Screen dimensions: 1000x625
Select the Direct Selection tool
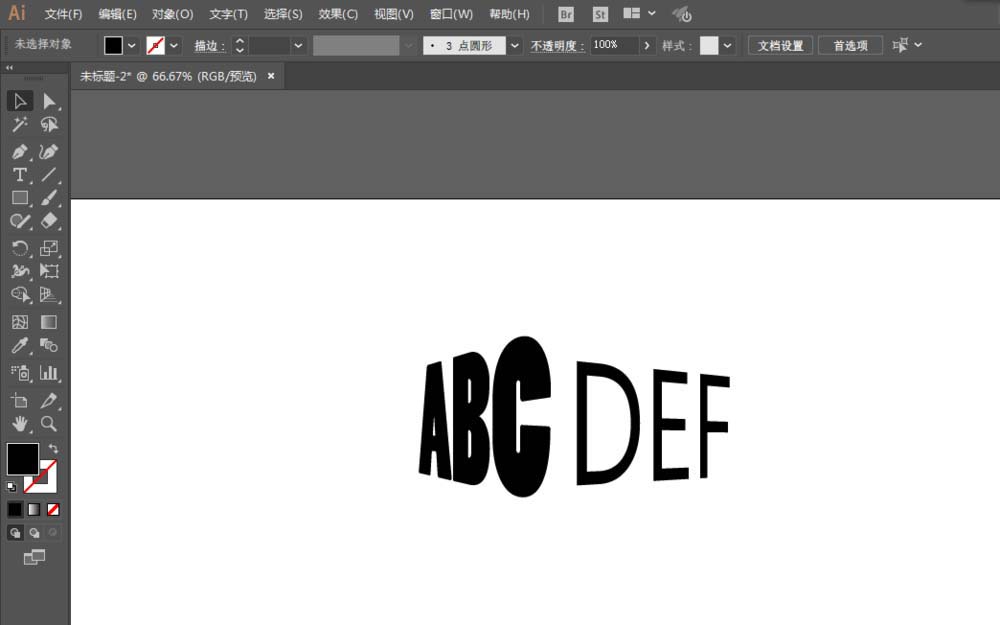point(49,101)
